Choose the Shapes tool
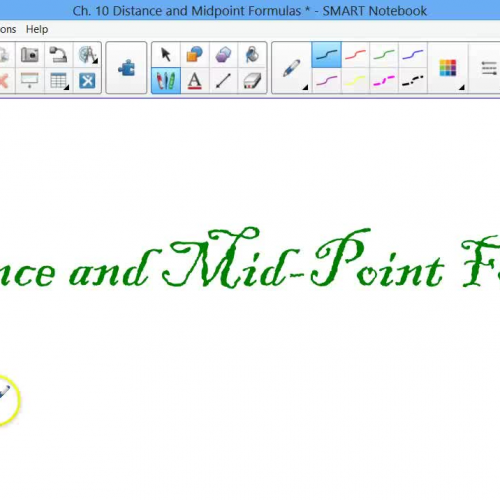This screenshot has width=500, height=500. coord(194,54)
